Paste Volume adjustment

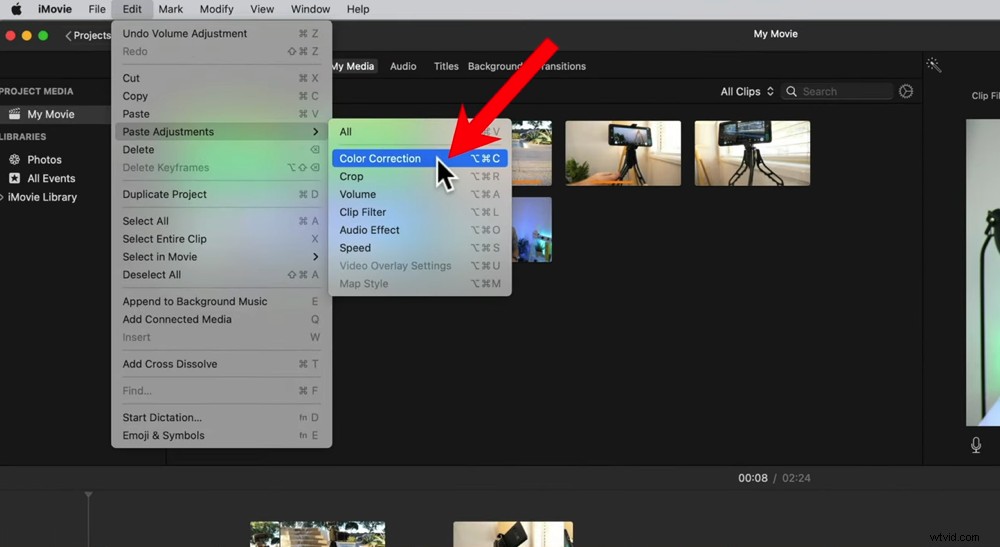(x=420, y=194)
